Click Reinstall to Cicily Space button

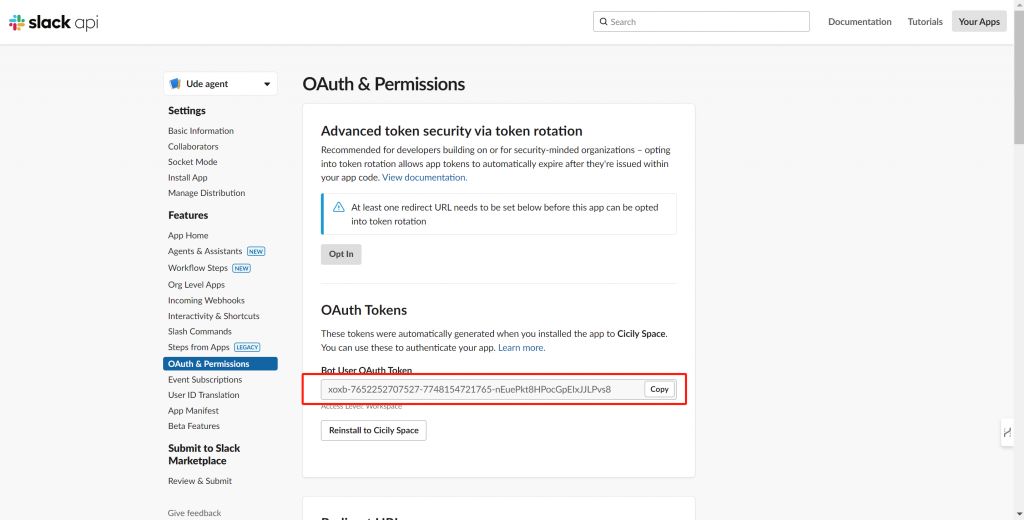pyautogui.click(x=374, y=431)
